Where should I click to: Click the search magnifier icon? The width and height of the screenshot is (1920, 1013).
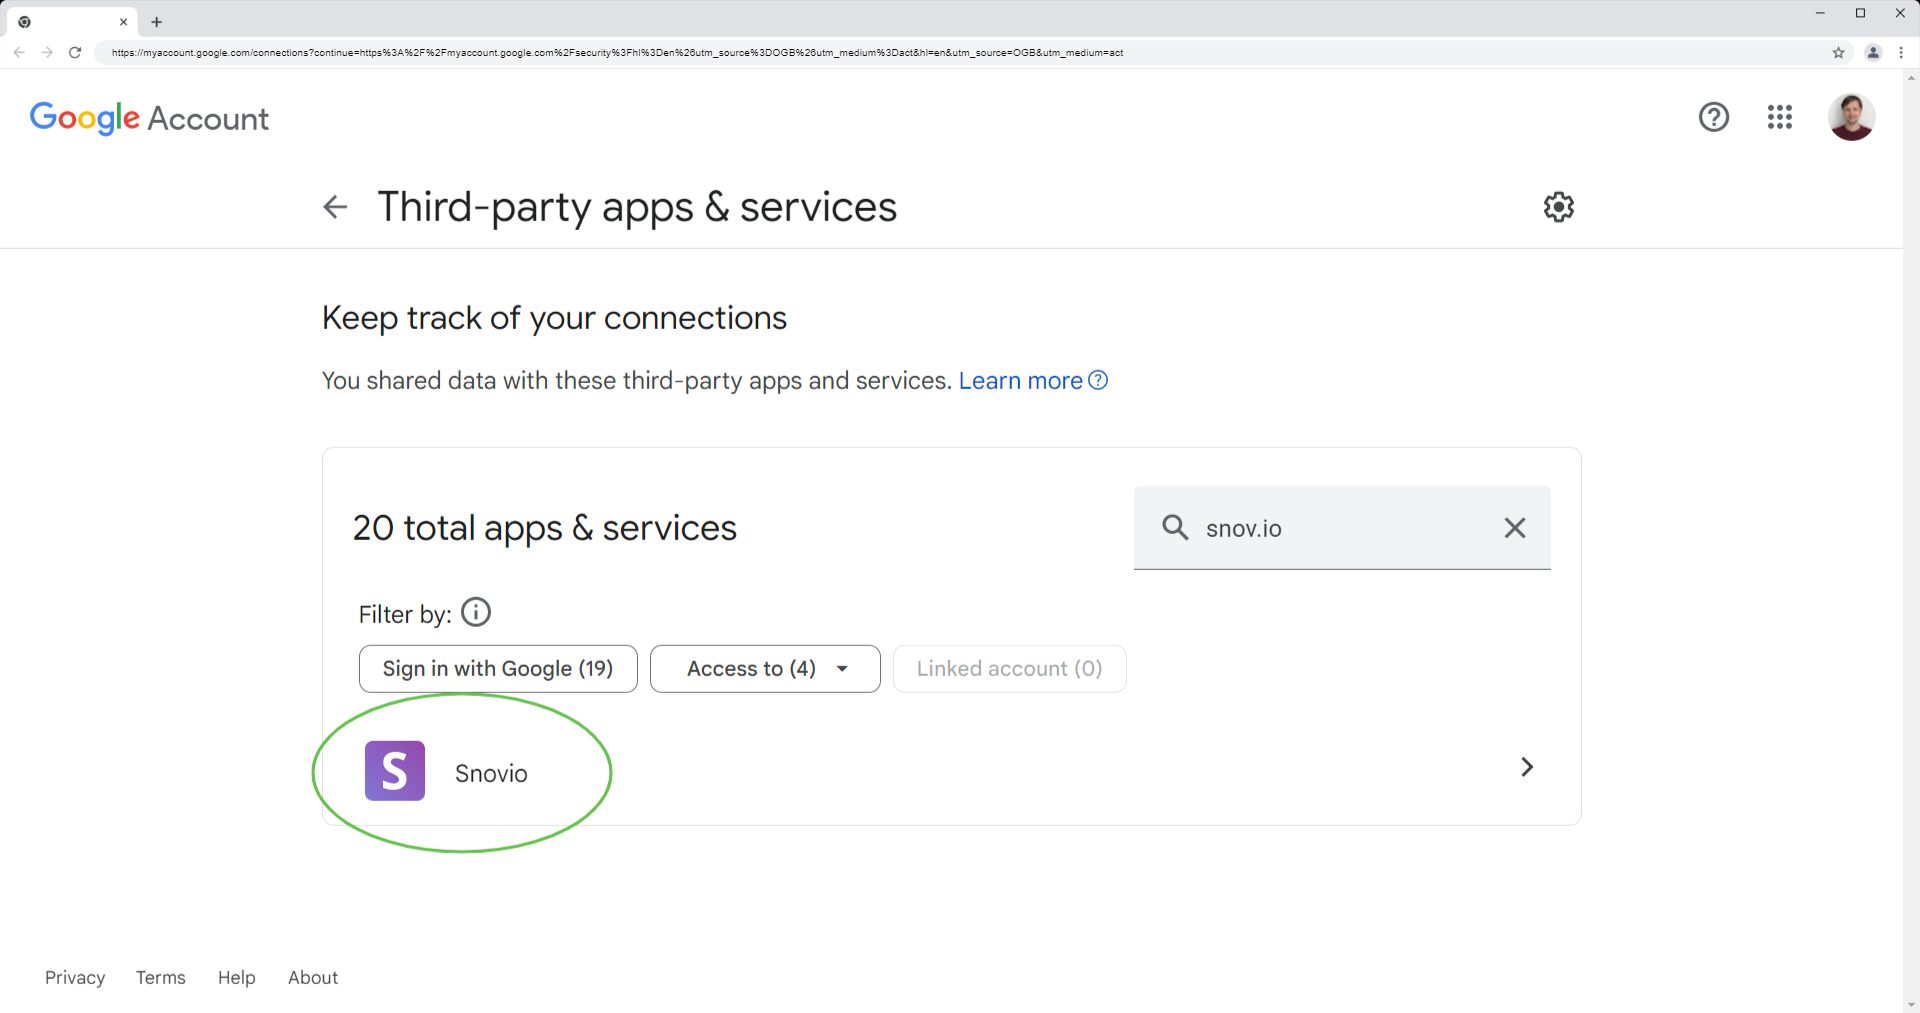[1175, 527]
